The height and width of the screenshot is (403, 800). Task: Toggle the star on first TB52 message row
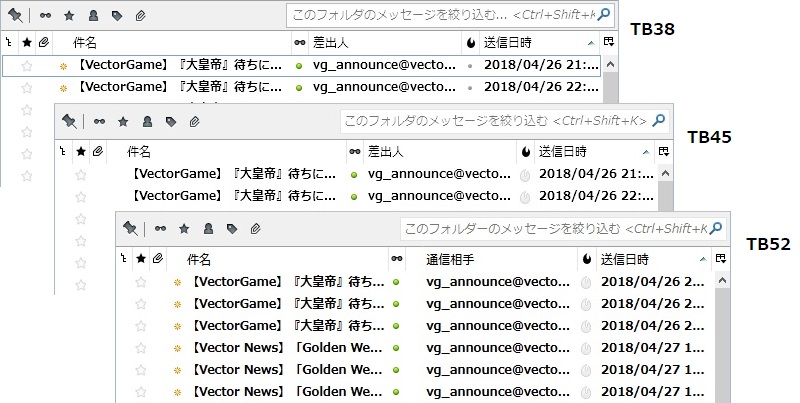pos(141,282)
